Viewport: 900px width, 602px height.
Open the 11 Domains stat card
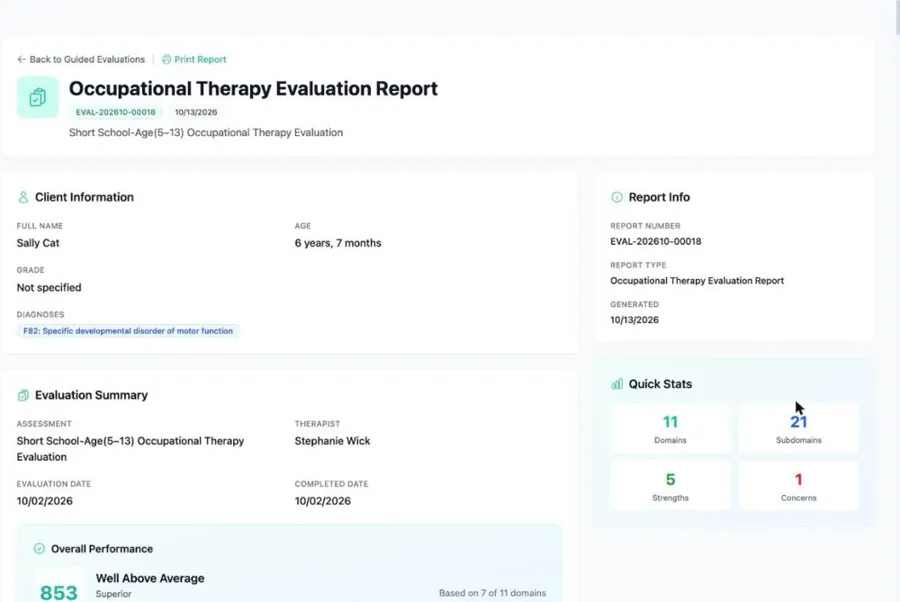(670, 429)
